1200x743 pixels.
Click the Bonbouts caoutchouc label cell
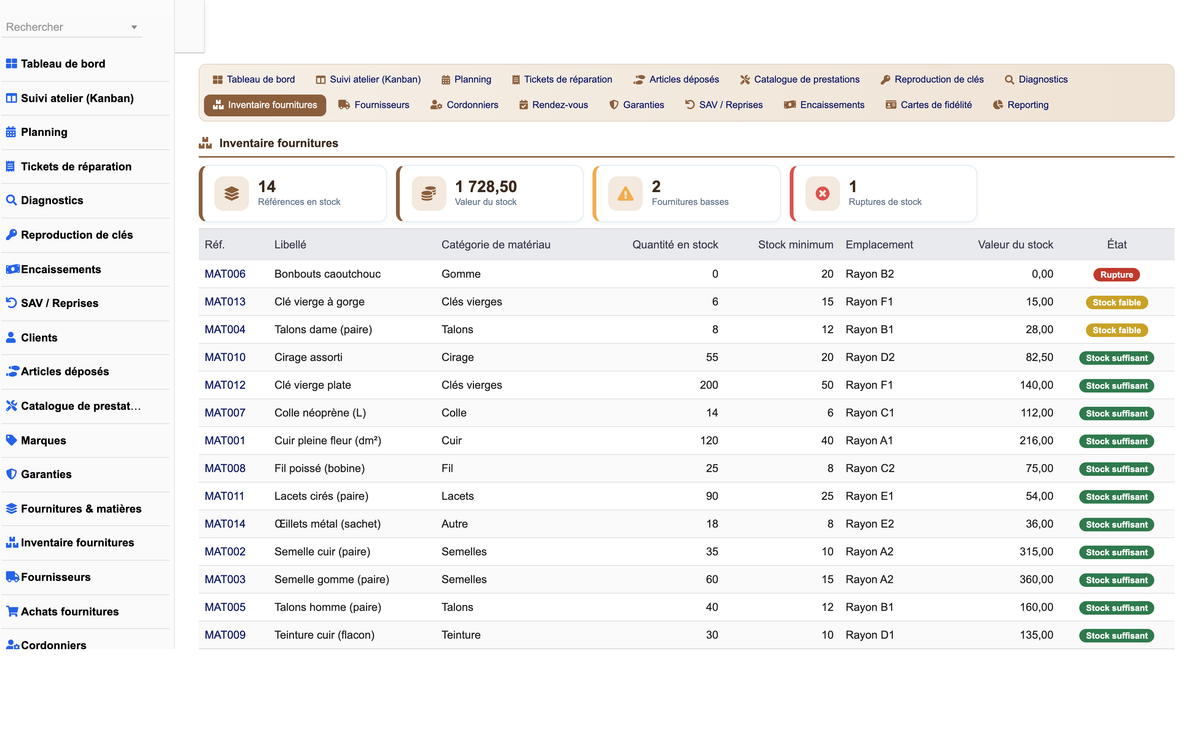(327, 274)
